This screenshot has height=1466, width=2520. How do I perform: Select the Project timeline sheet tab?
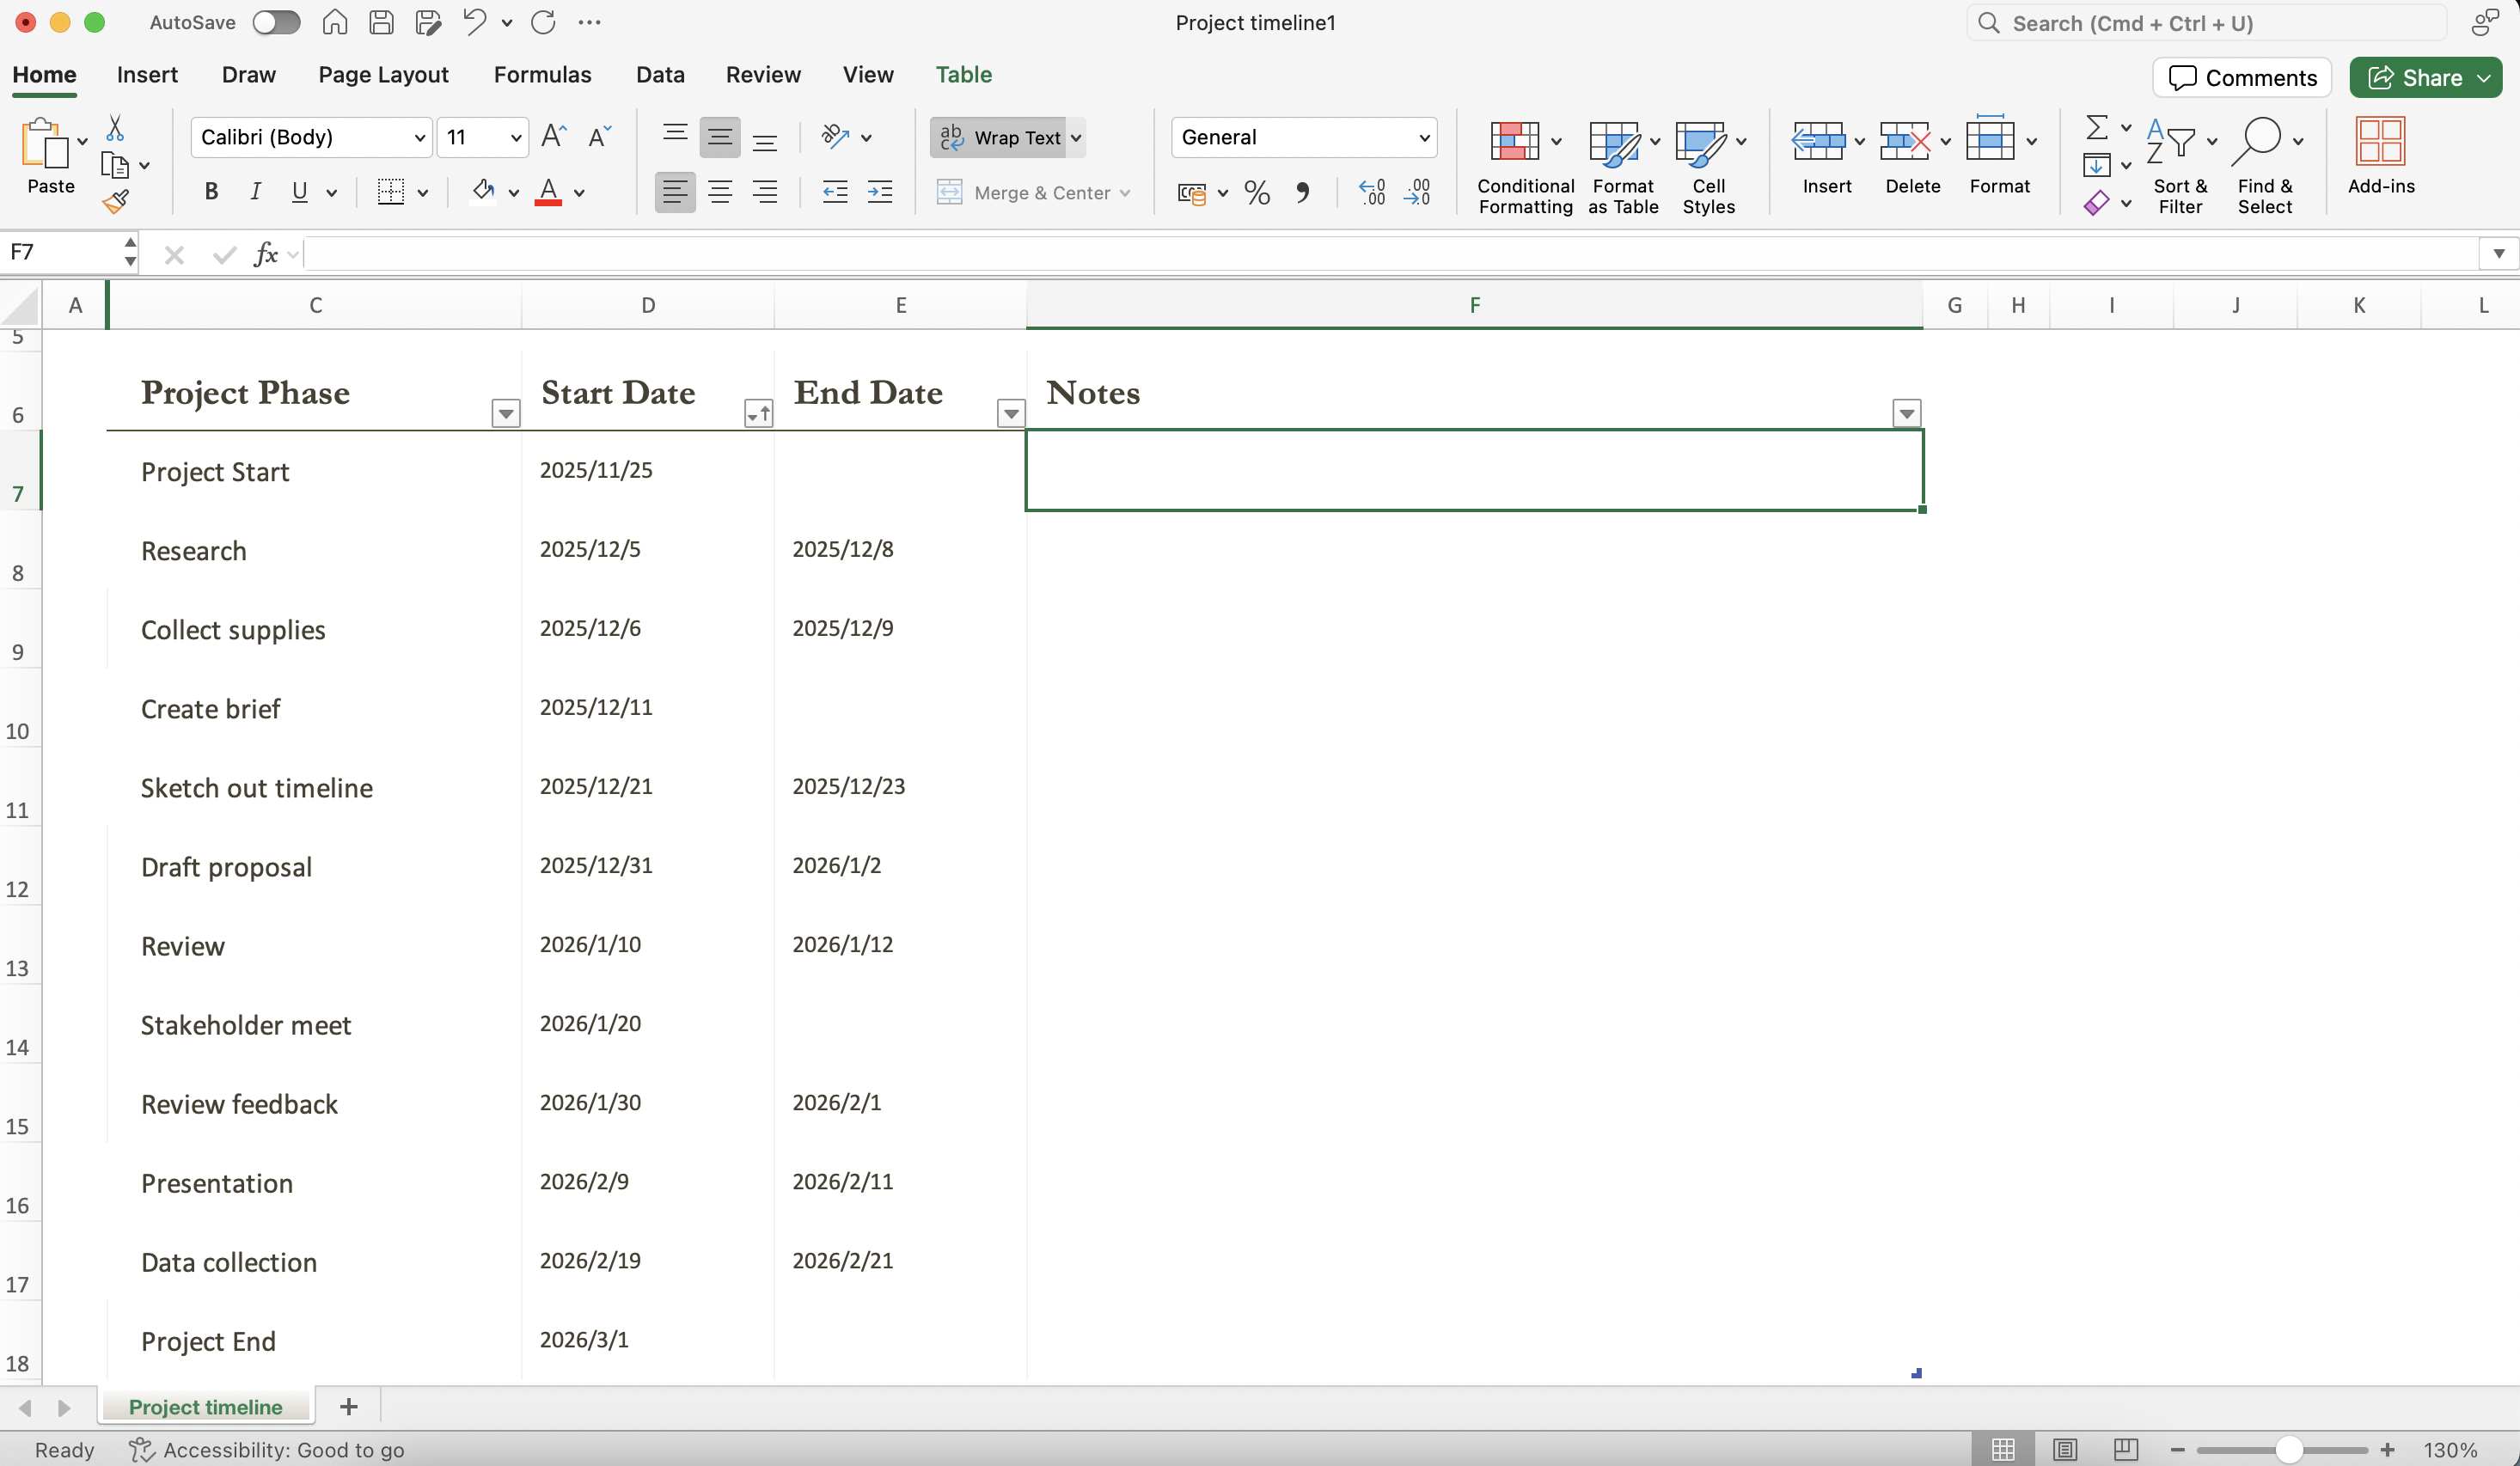click(205, 1407)
